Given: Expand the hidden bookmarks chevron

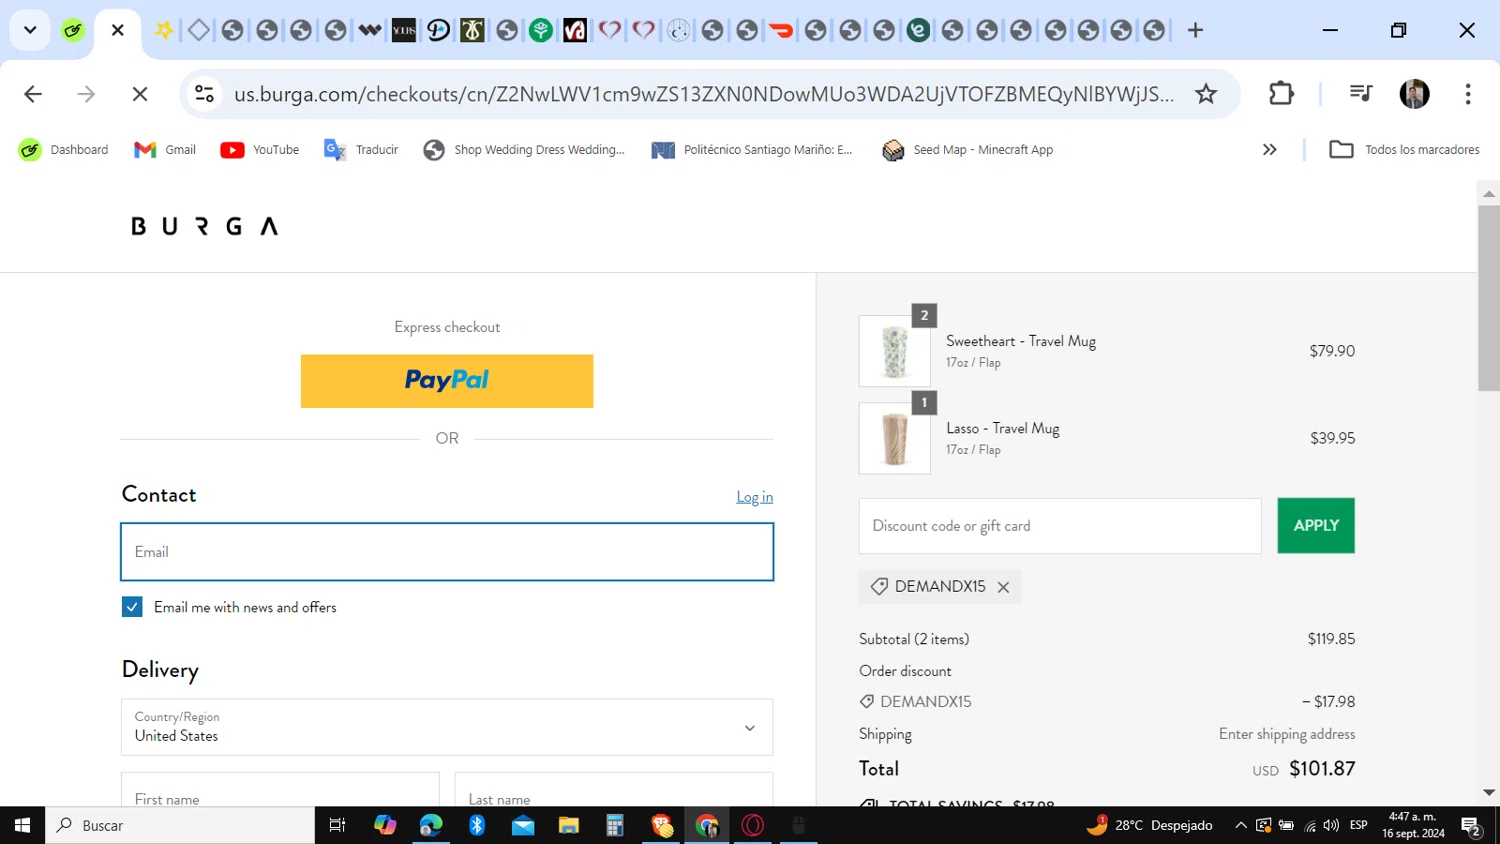Looking at the screenshot, I should (1269, 150).
